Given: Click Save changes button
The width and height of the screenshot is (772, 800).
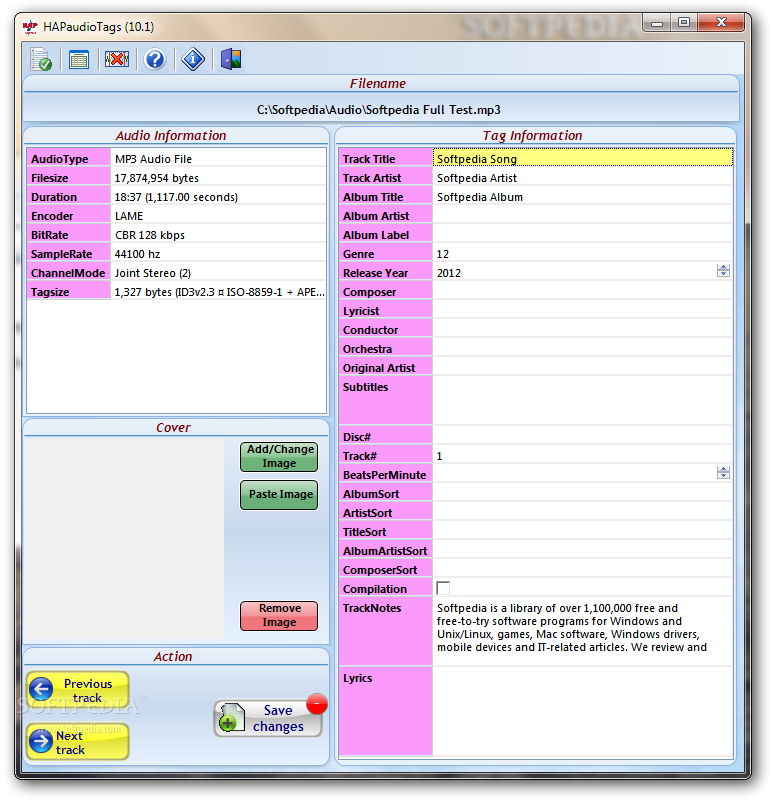Looking at the screenshot, I should [268, 718].
